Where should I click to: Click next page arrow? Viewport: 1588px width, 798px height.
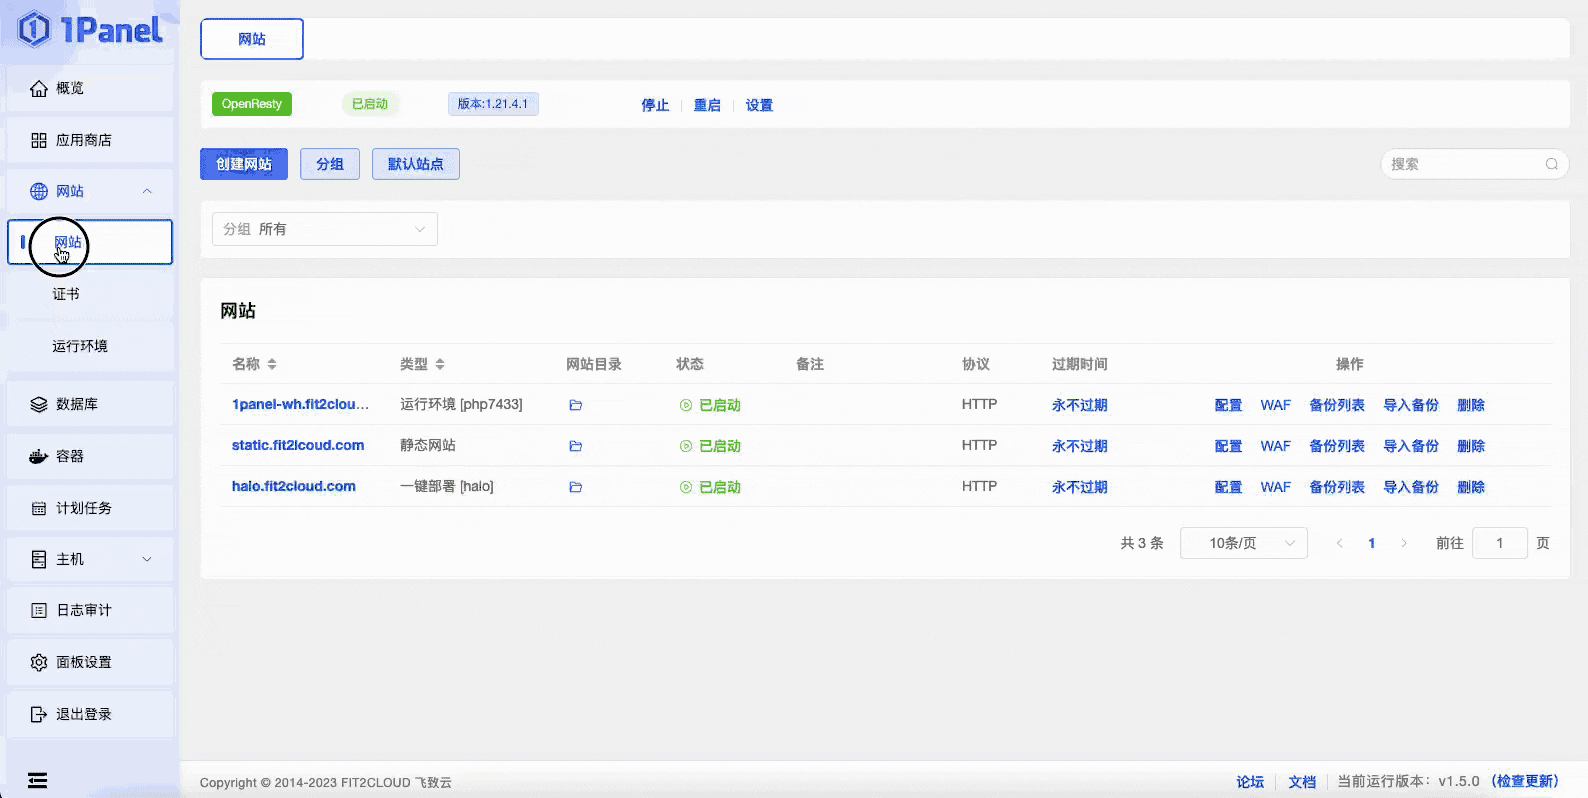coord(1404,543)
